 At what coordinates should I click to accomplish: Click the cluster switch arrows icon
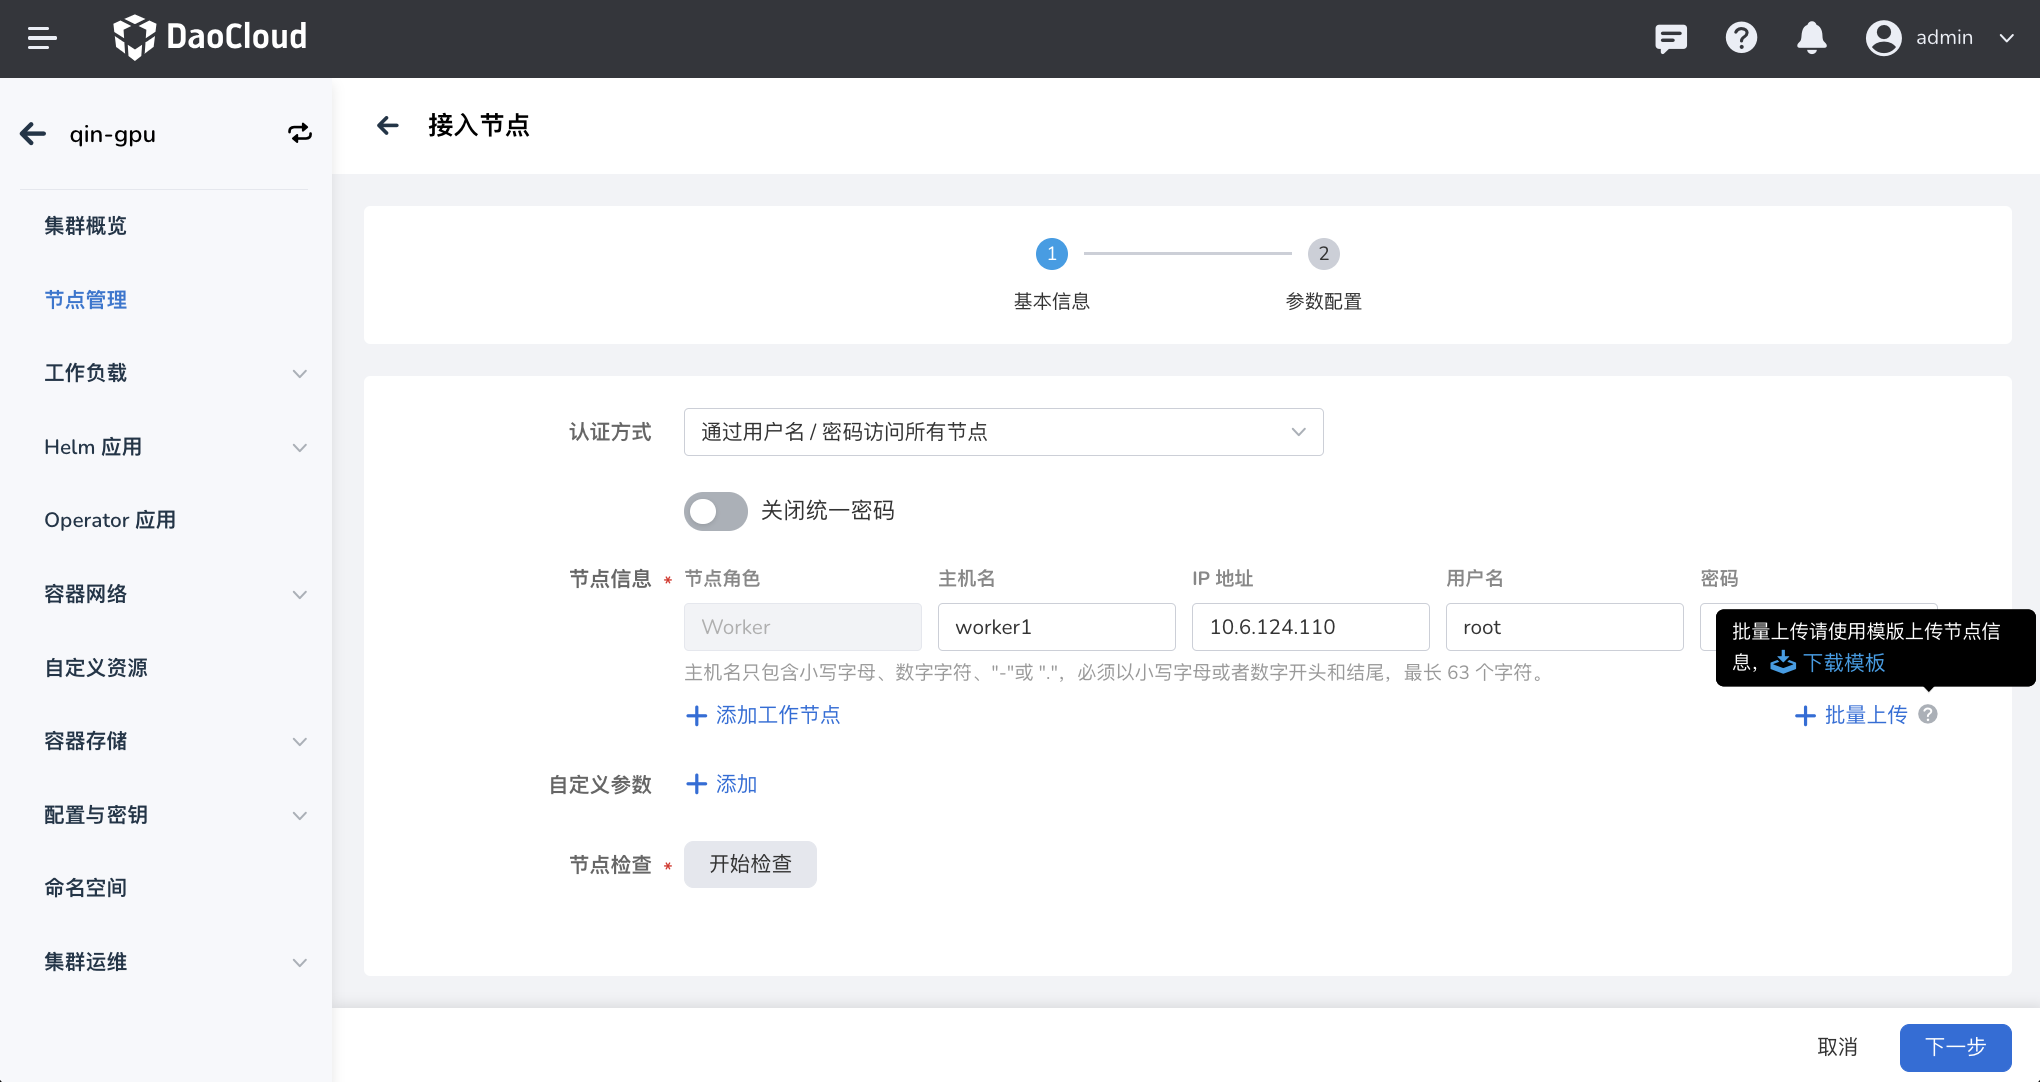(x=299, y=133)
